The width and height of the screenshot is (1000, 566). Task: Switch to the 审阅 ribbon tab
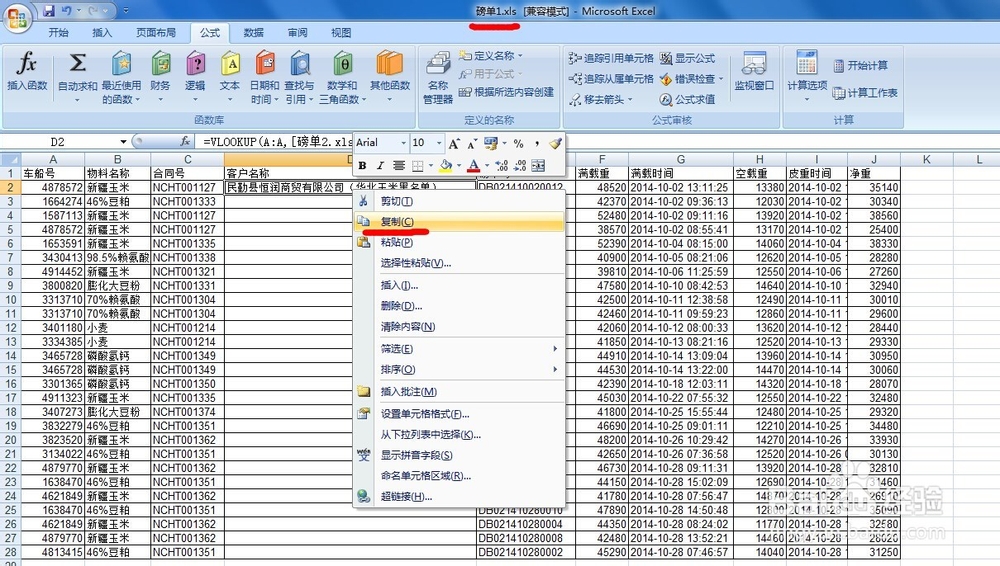pyautogui.click(x=297, y=33)
